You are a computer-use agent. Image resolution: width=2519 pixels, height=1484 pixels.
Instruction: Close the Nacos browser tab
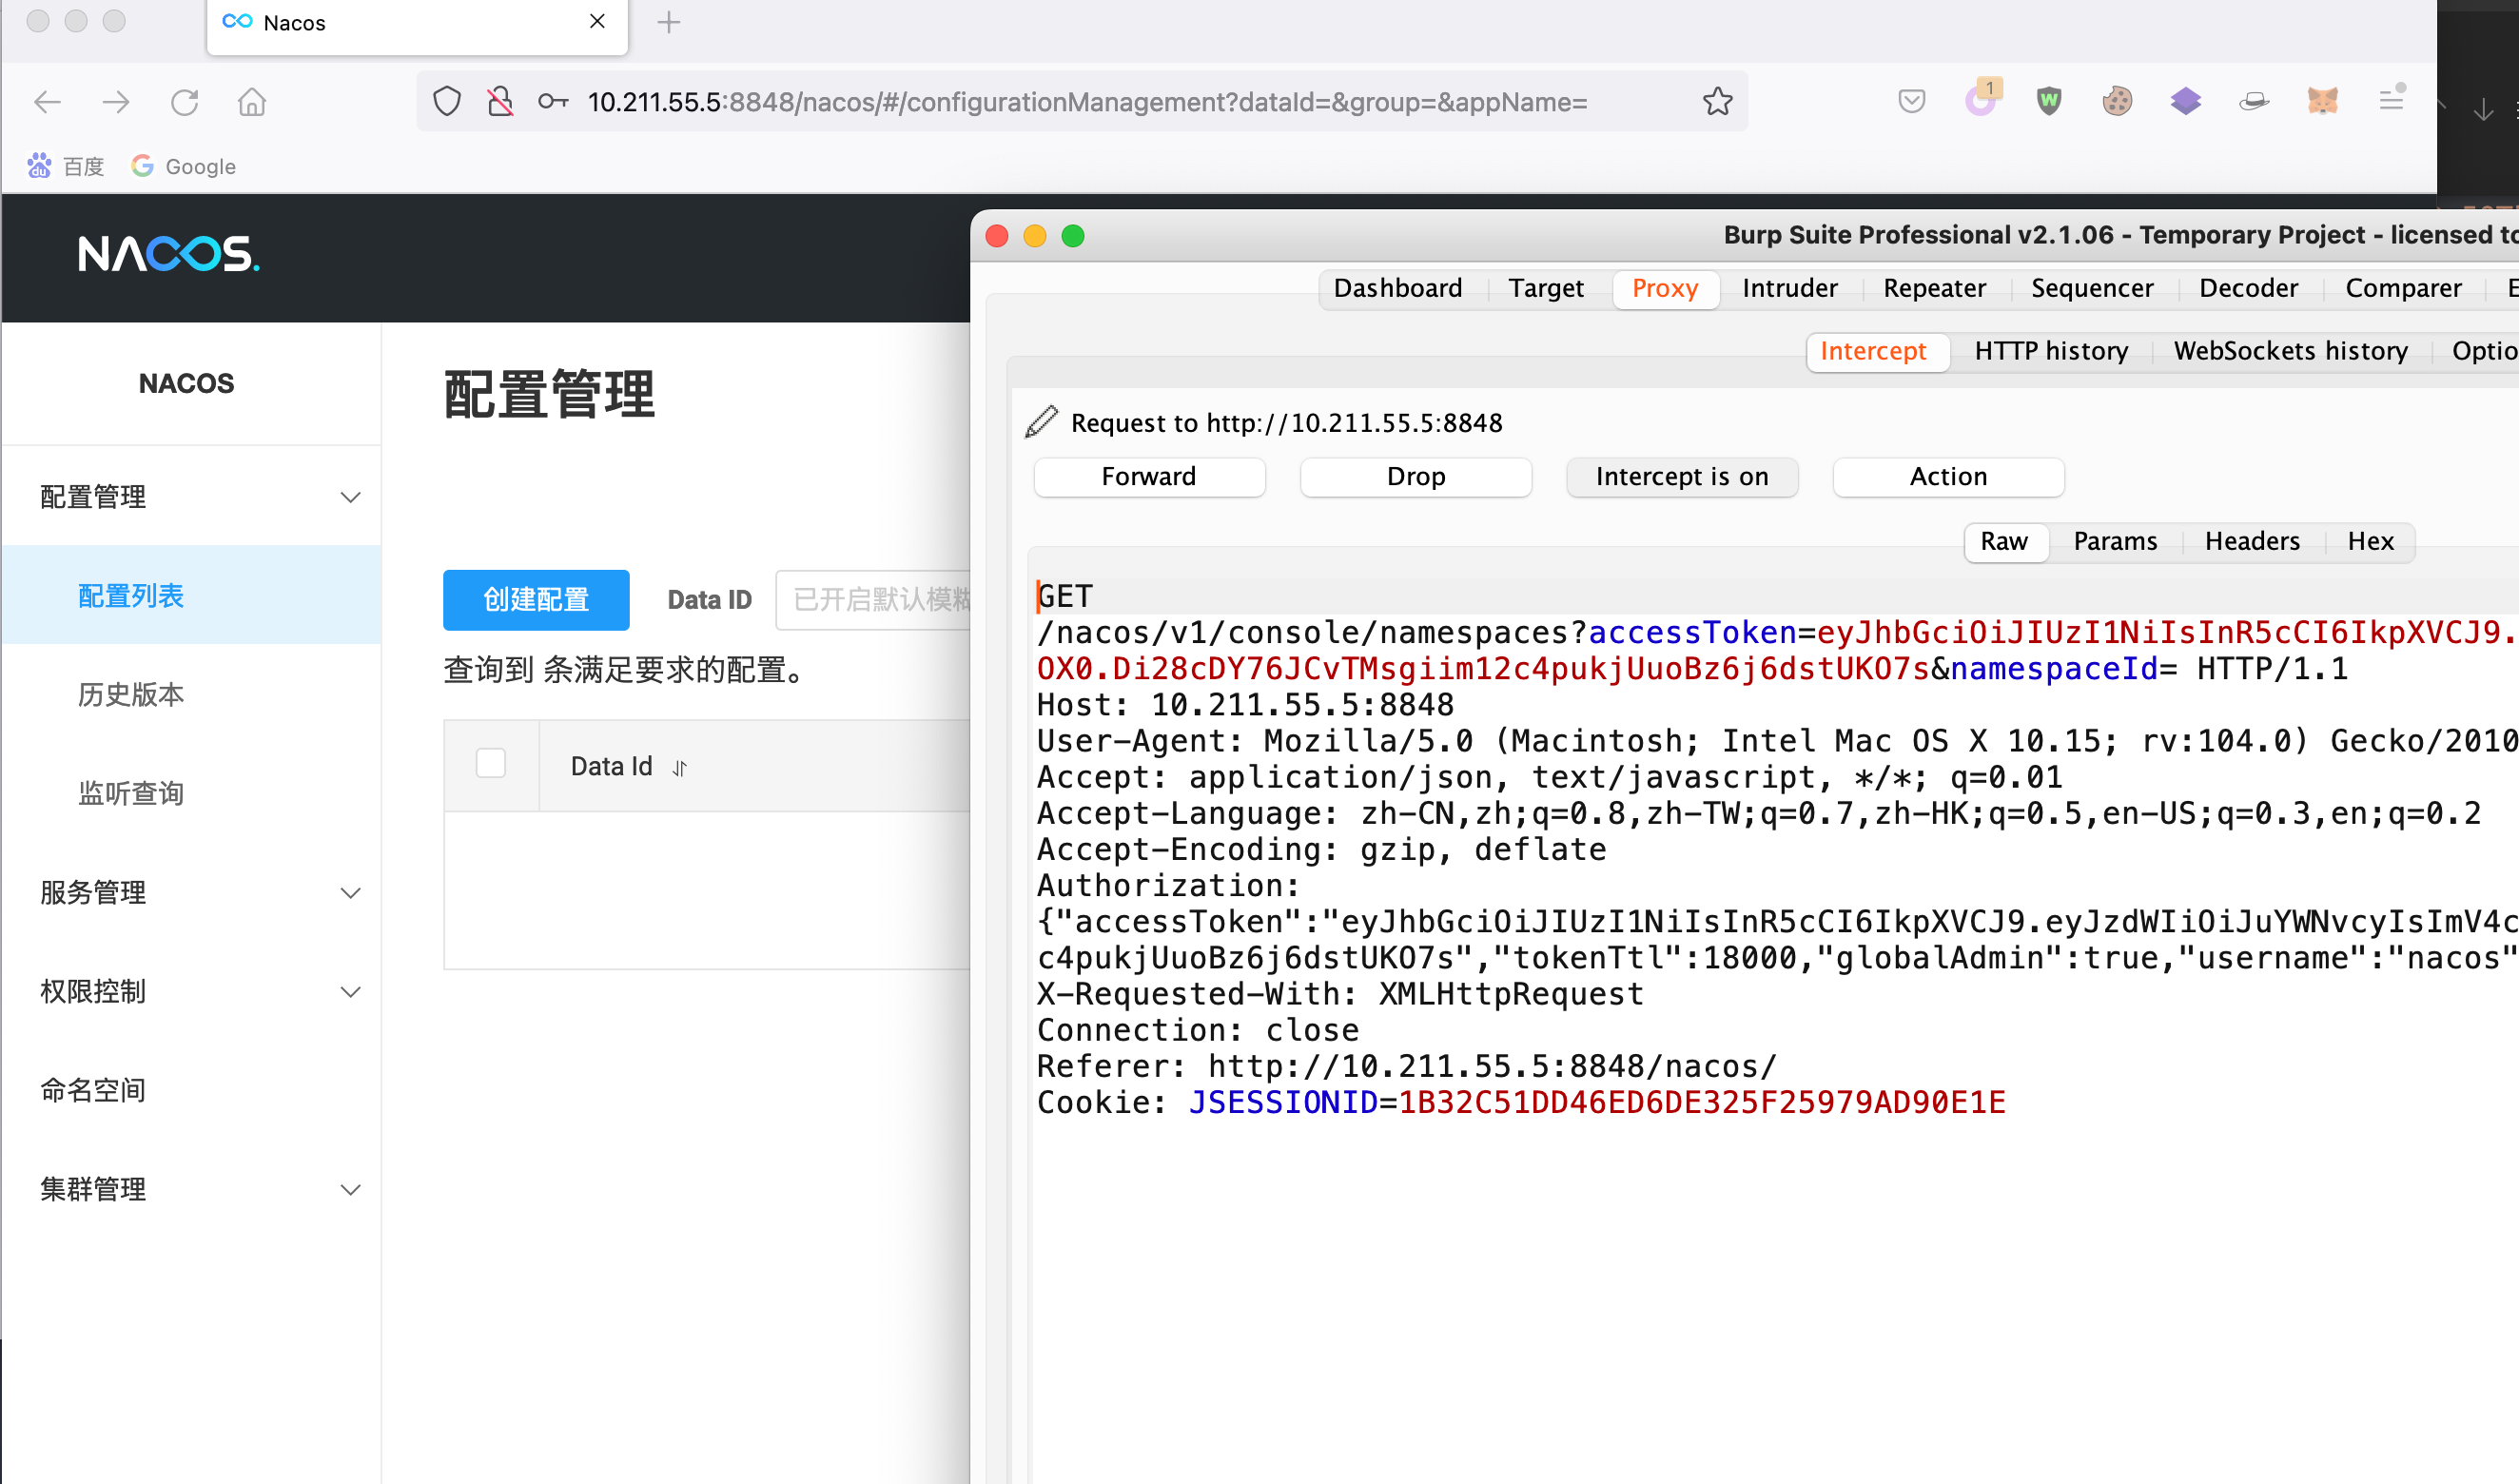(597, 21)
